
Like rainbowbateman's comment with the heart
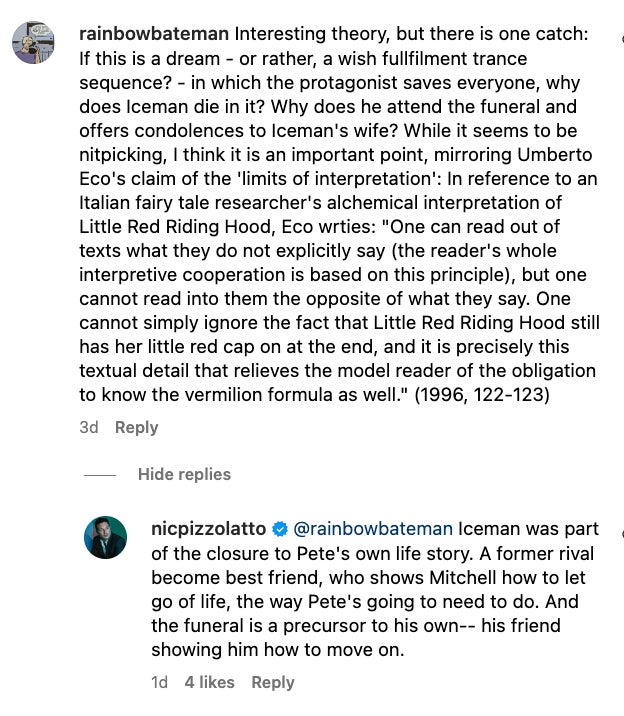[x=621, y=40]
